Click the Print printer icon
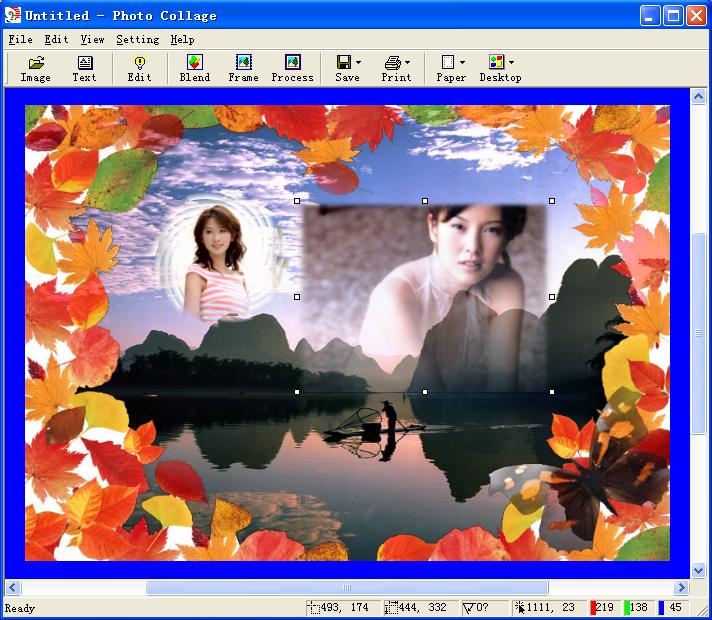The image size is (712, 620). pos(393,62)
